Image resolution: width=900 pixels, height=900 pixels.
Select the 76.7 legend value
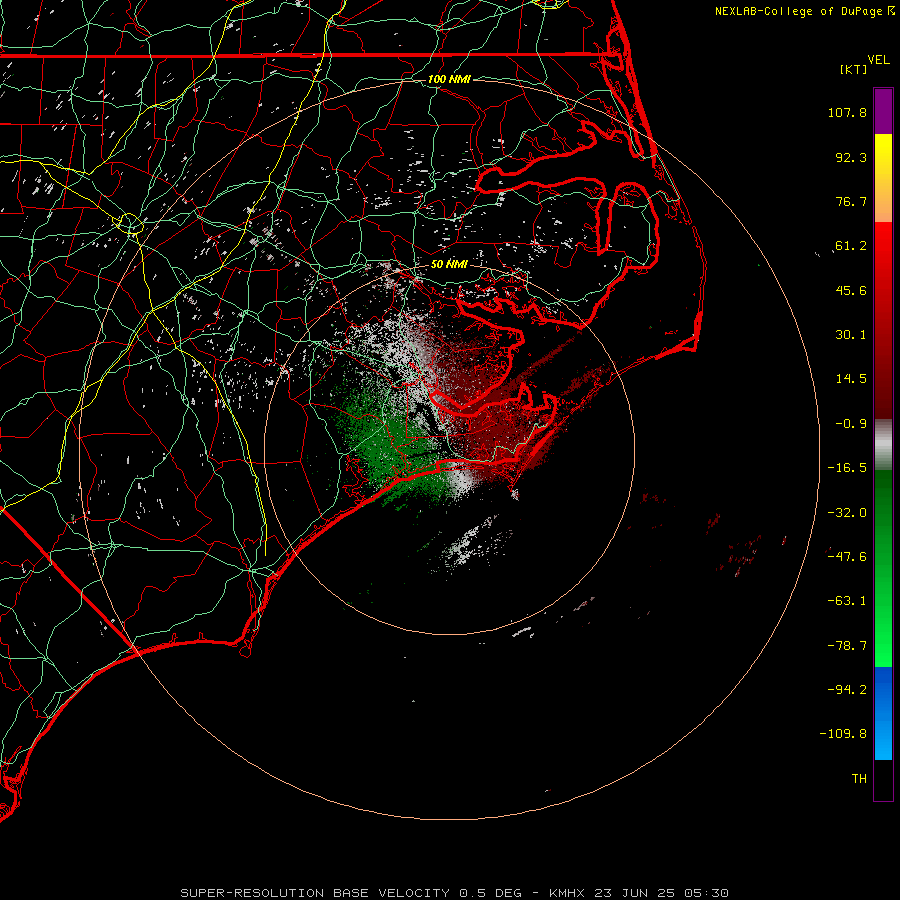coord(851,201)
